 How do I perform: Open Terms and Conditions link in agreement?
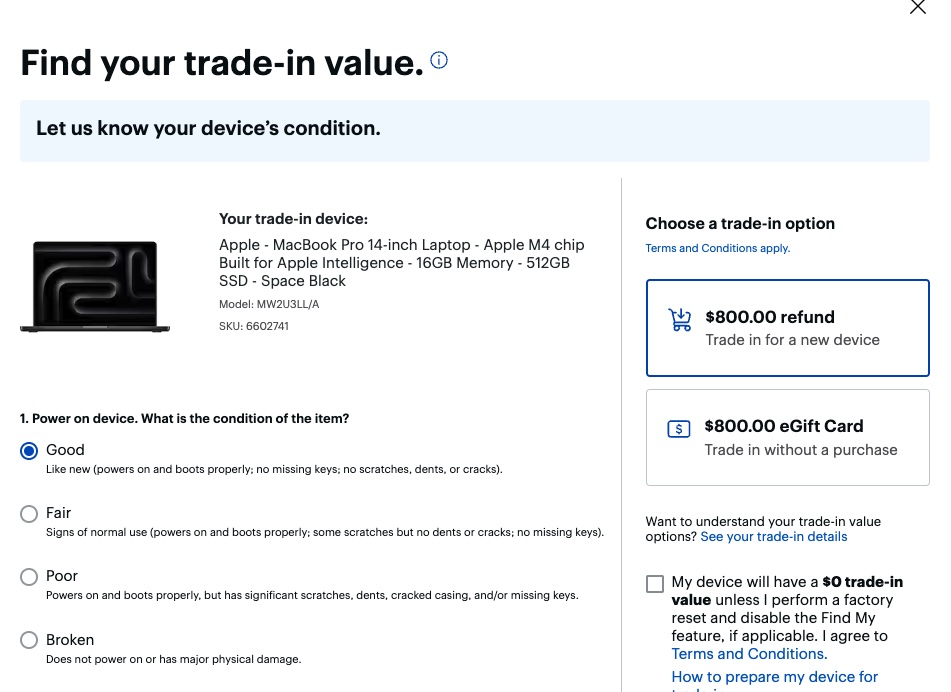pos(749,654)
